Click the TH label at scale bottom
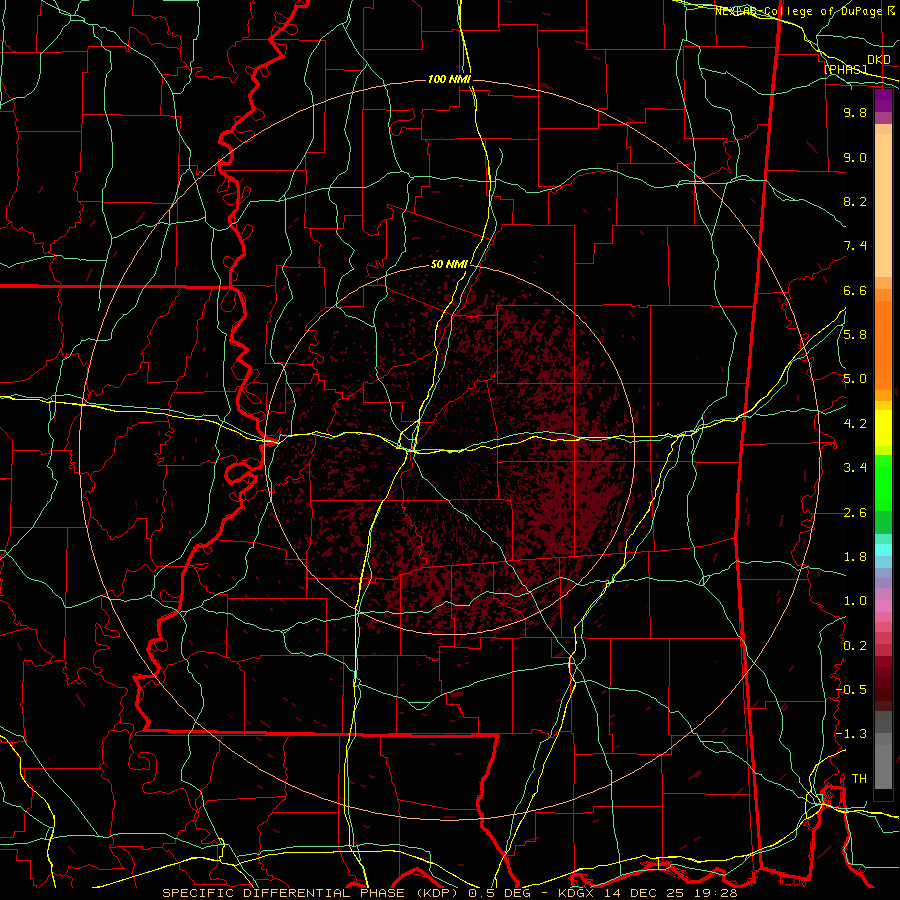Viewport: 900px width, 900px height. 859,779
